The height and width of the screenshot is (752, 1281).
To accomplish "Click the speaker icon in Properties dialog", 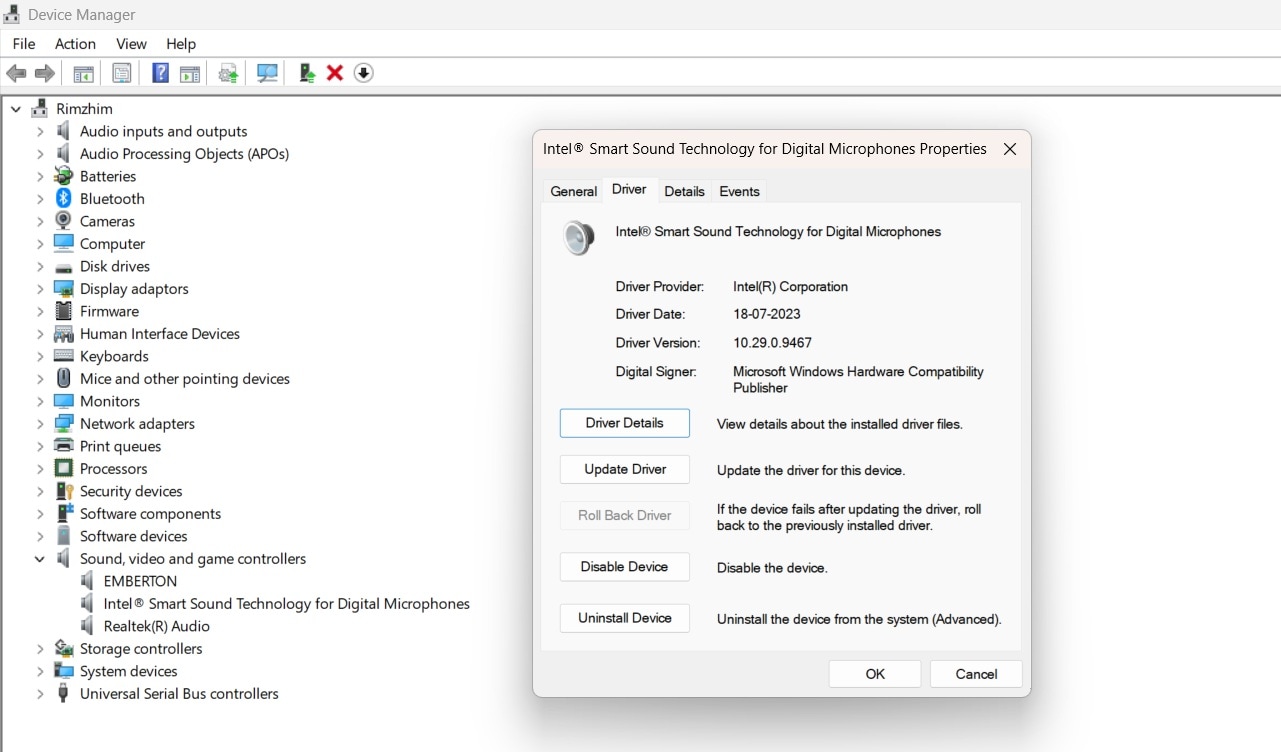I will click(579, 238).
